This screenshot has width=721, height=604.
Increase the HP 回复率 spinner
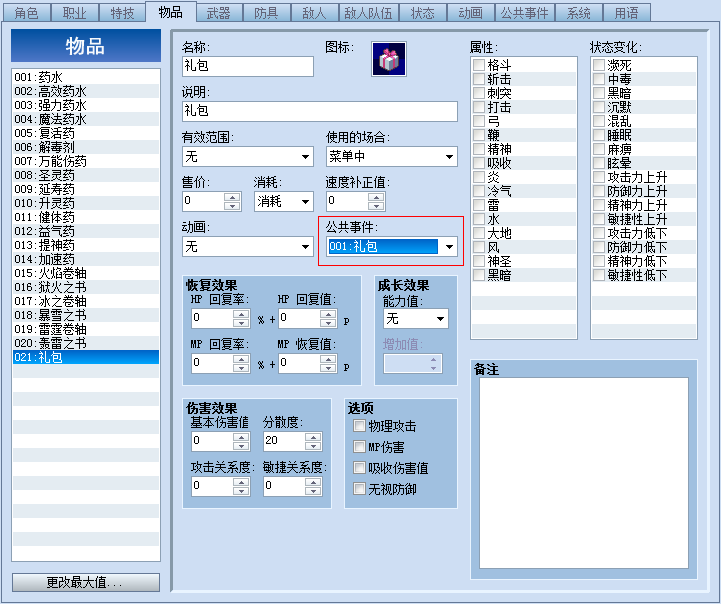pyautogui.click(x=241, y=313)
